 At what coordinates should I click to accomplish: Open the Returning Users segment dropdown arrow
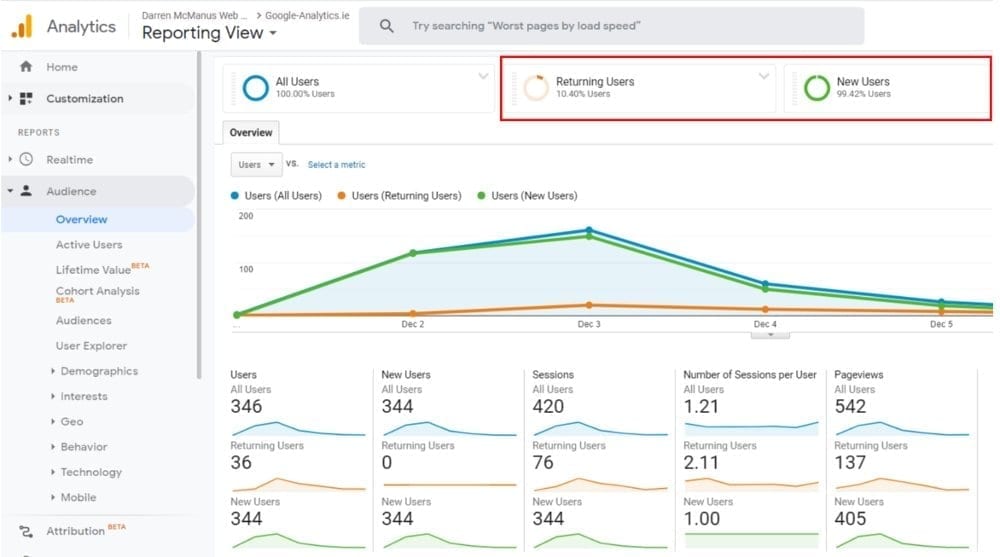click(764, 77)
